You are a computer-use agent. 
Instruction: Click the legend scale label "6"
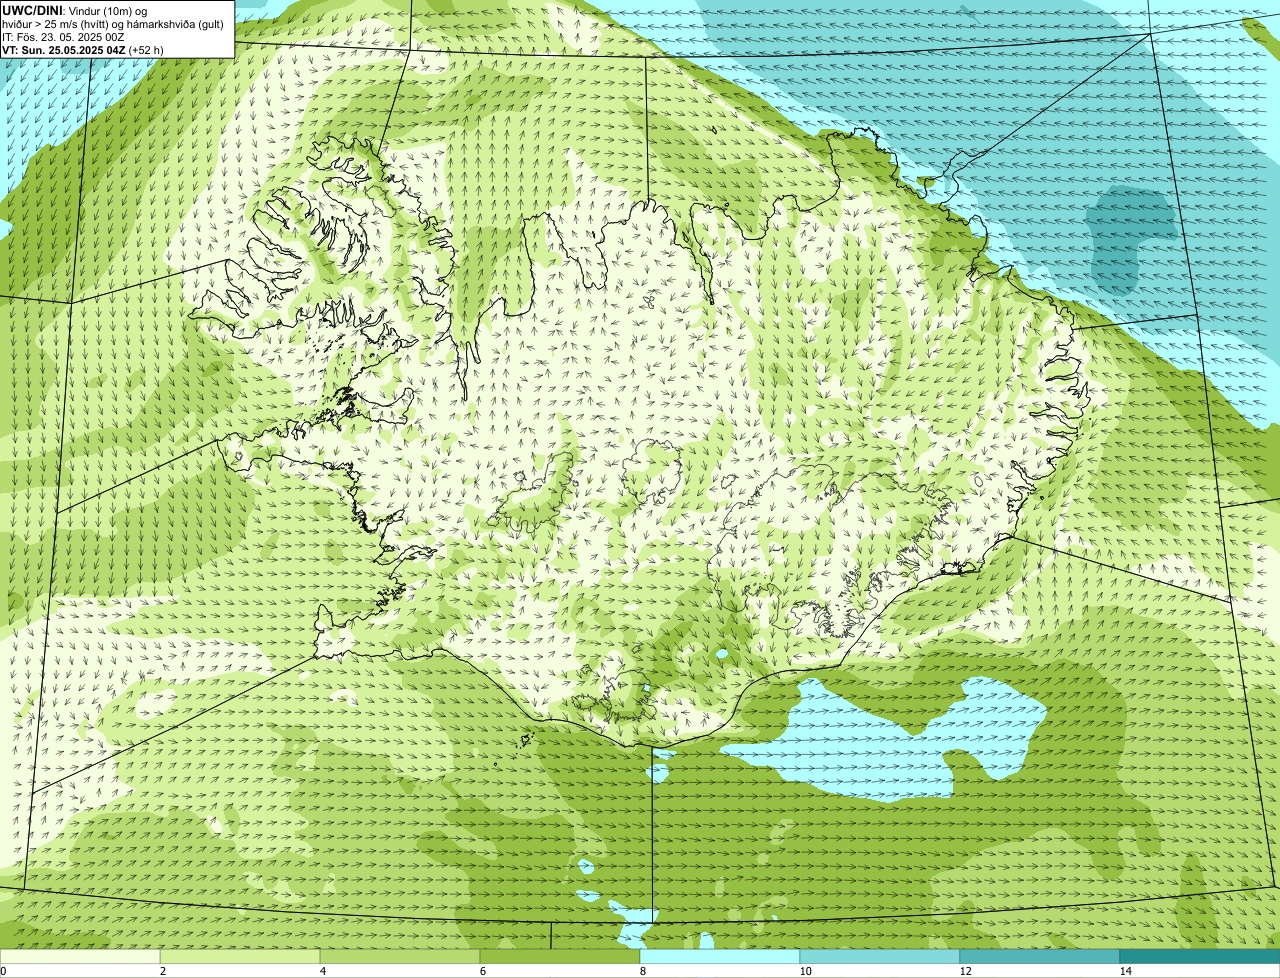click(x=482, y=971)
